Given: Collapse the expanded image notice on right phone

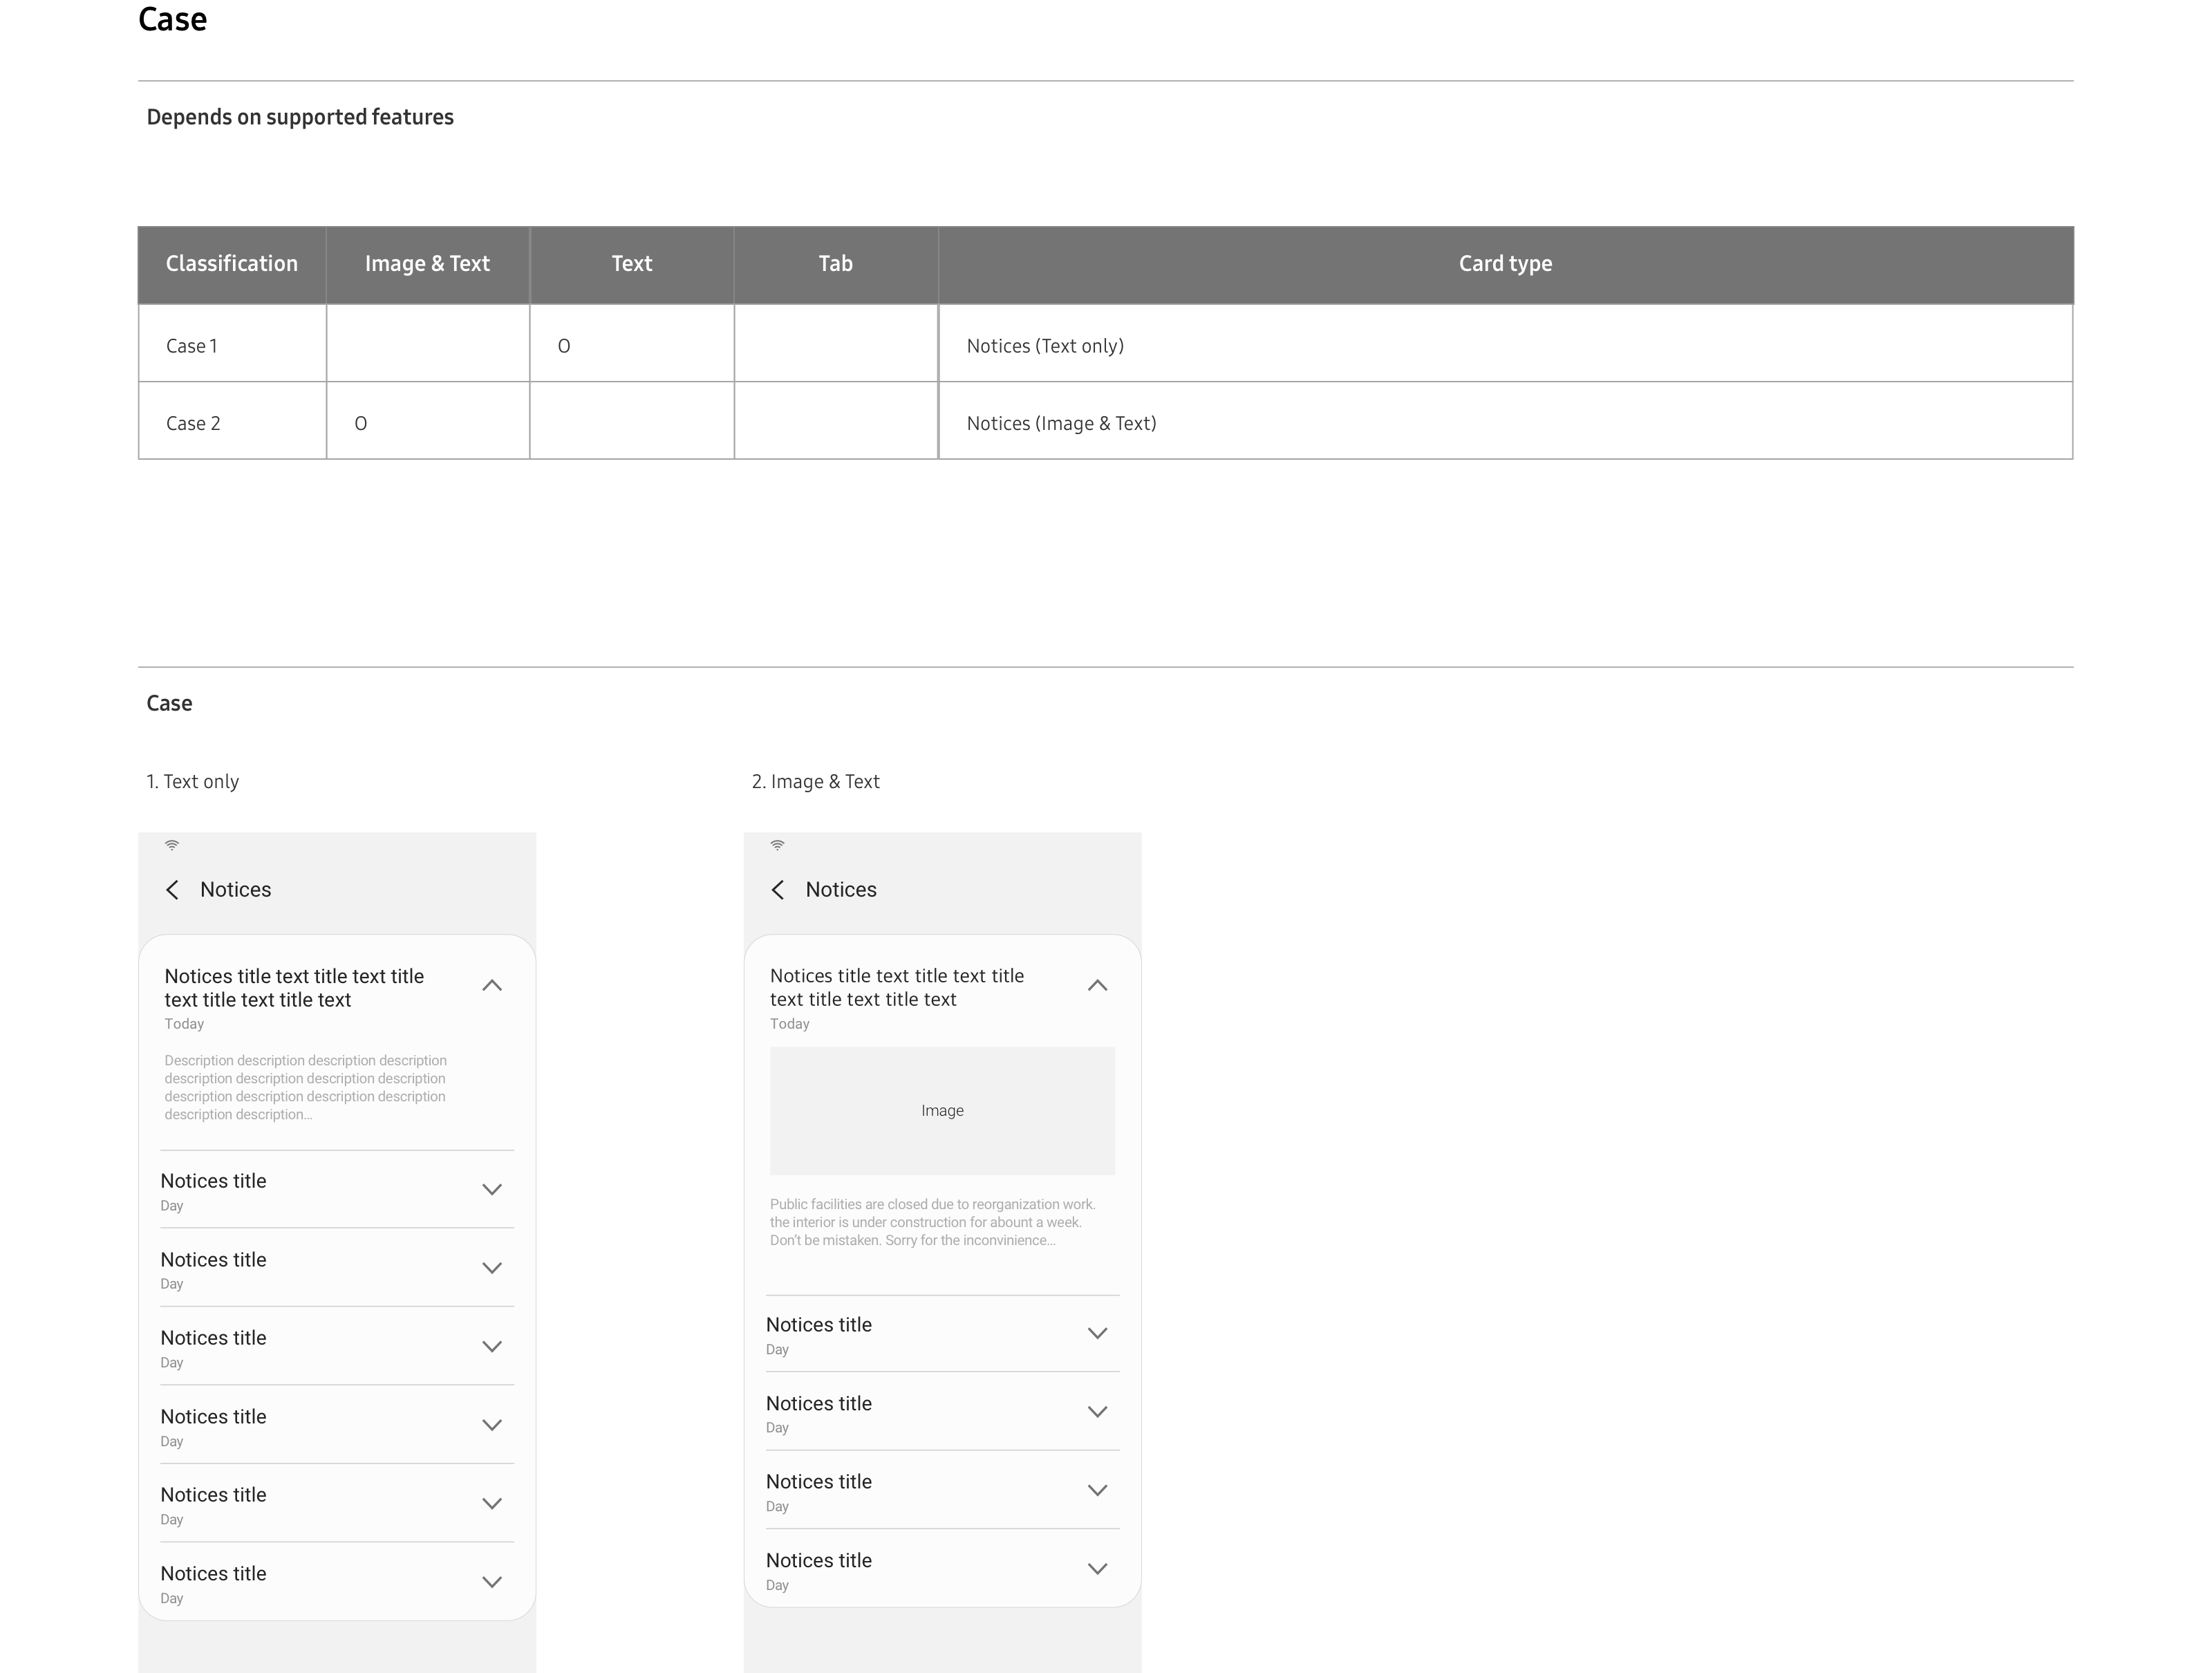Looking at the screenshot, I should point(1097,986).
